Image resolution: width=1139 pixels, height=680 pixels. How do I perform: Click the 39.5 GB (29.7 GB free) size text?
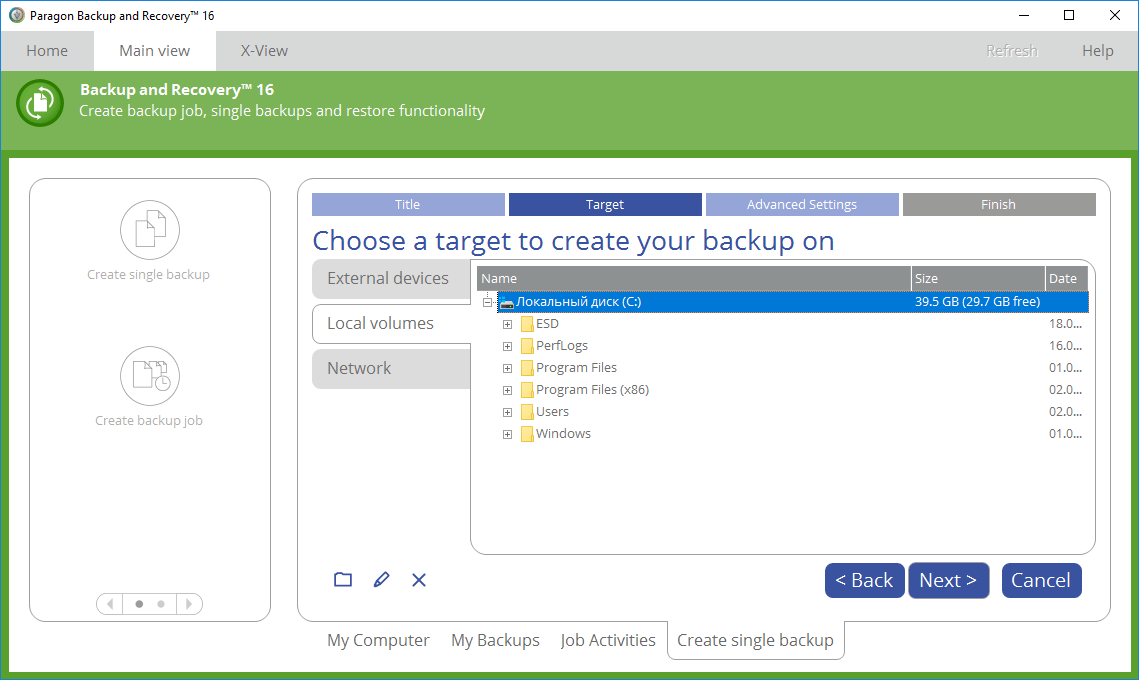pyautogui.click(x=978, y=301)
